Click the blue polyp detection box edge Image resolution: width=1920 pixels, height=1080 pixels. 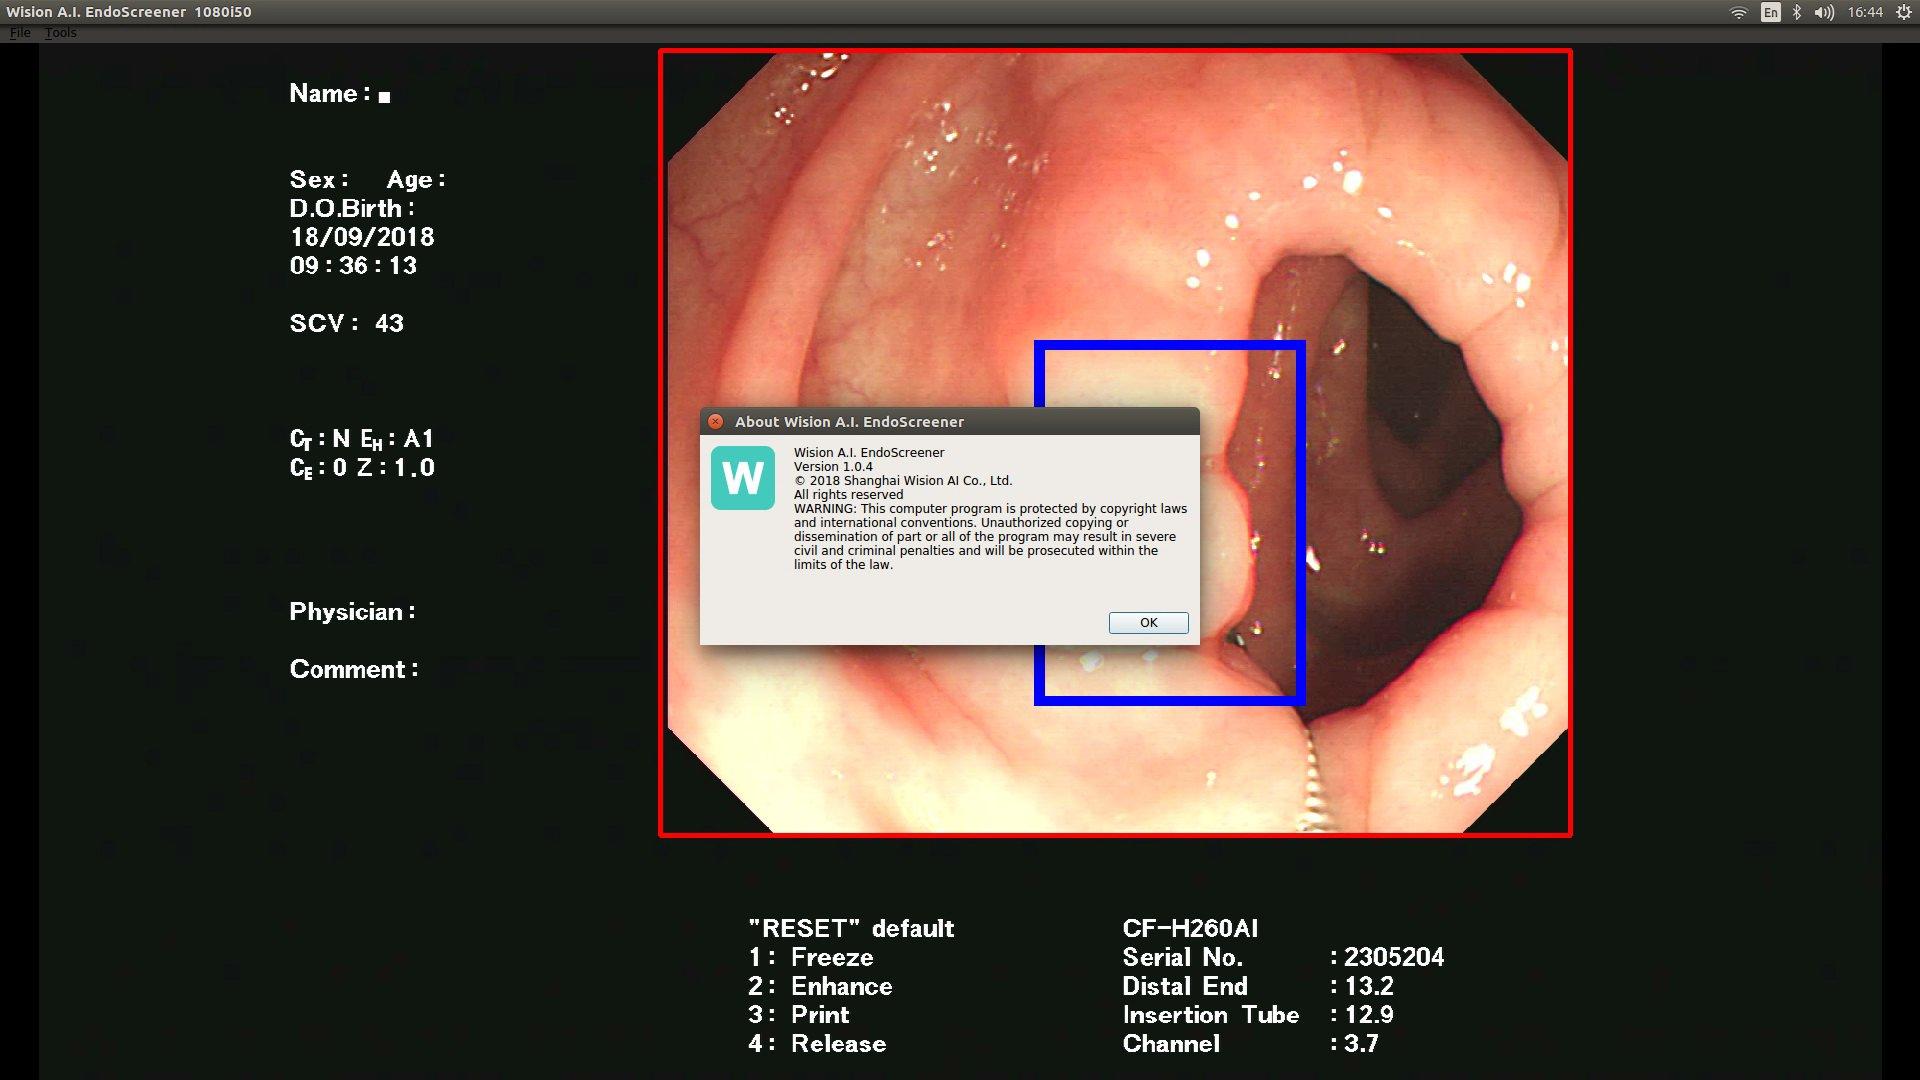point(1300,520)
